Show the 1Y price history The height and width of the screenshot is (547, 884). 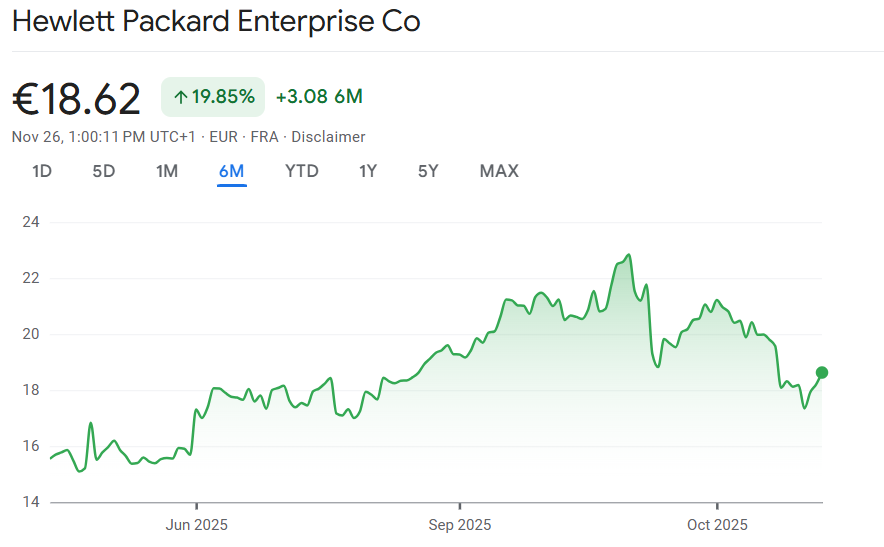pyautogui.click(x=368, y=171)
